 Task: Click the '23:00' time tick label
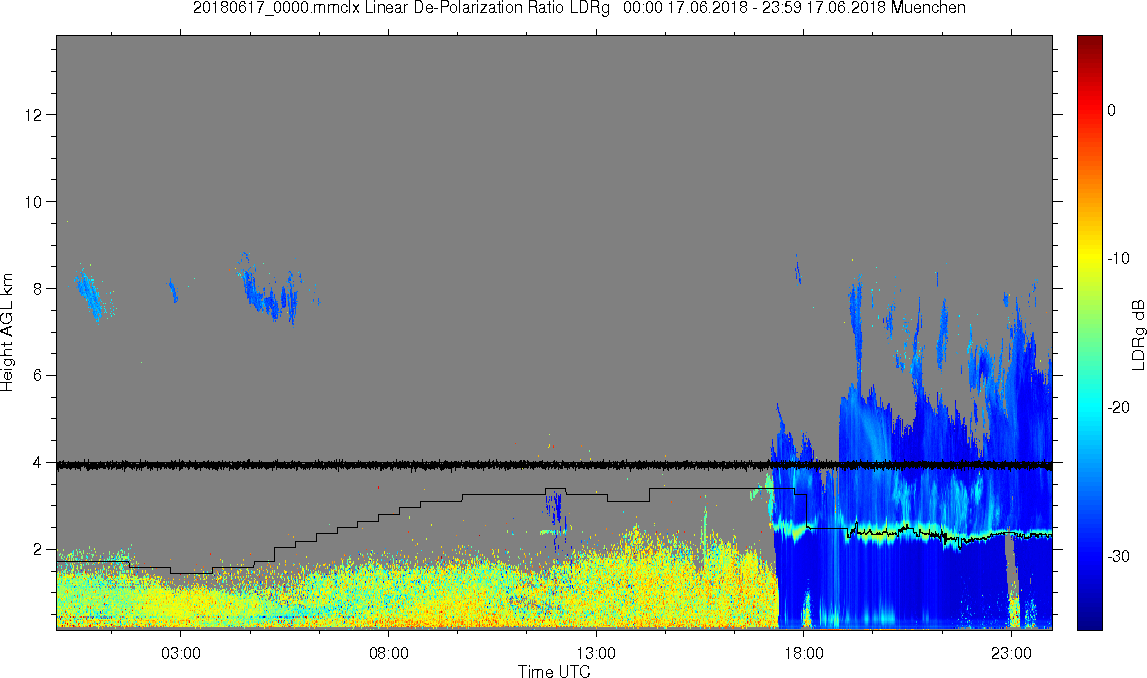point(1012,653)
